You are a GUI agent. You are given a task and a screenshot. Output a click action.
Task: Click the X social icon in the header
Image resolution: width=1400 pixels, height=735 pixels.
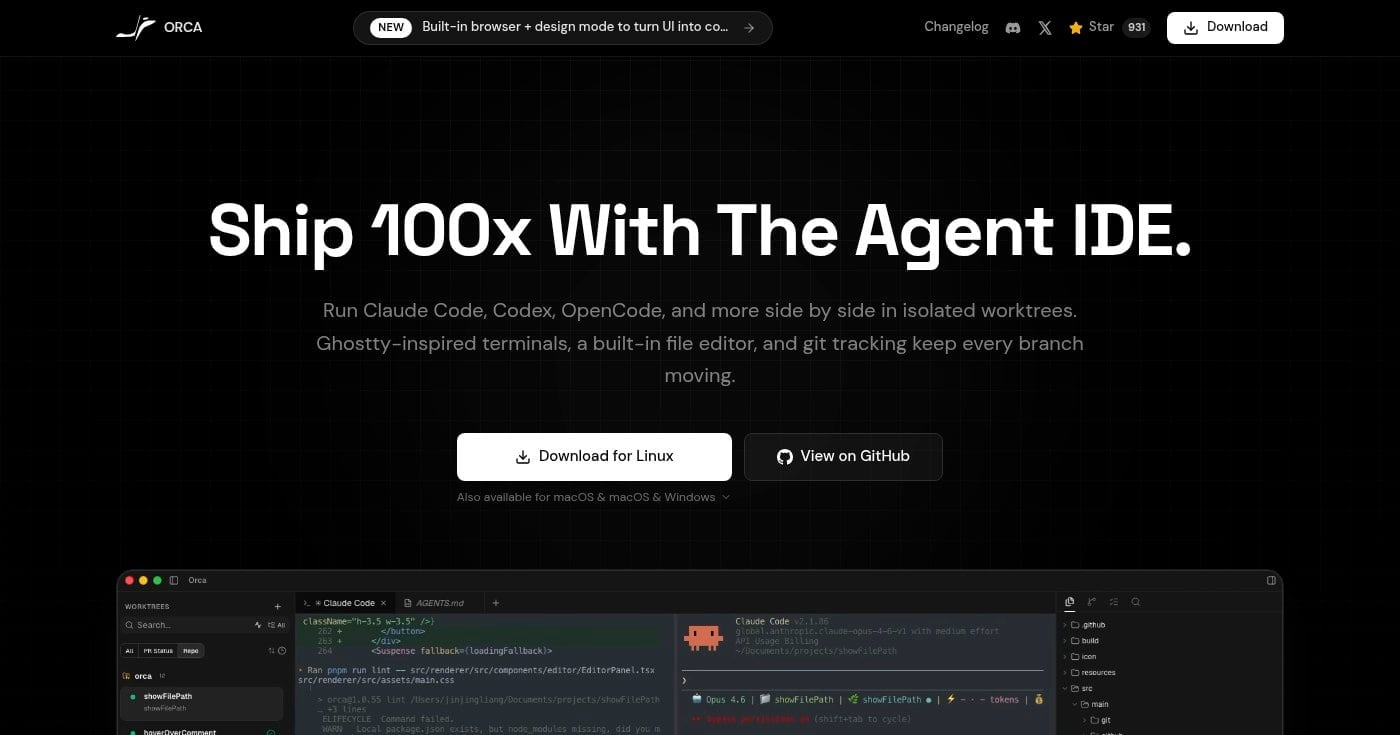pyautogui.click(x=1045, y=27)
